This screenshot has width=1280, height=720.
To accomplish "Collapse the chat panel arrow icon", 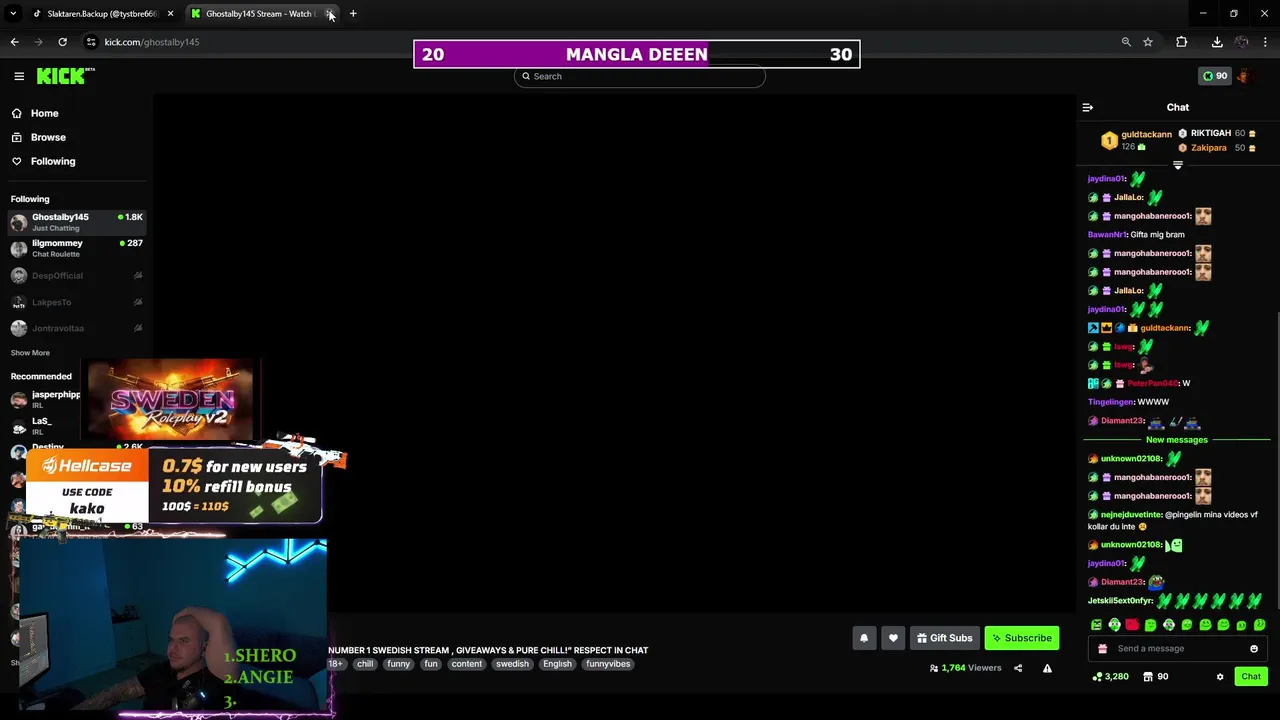I will coord(1088,107).
